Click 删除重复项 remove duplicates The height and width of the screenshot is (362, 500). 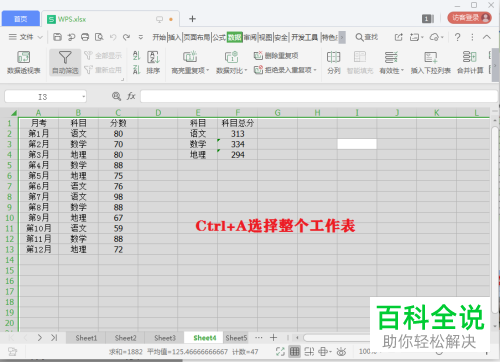coord(276,55)
